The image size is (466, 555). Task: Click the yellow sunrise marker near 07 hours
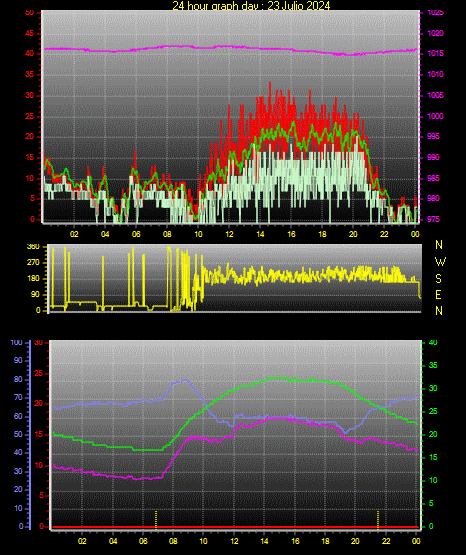156,520
